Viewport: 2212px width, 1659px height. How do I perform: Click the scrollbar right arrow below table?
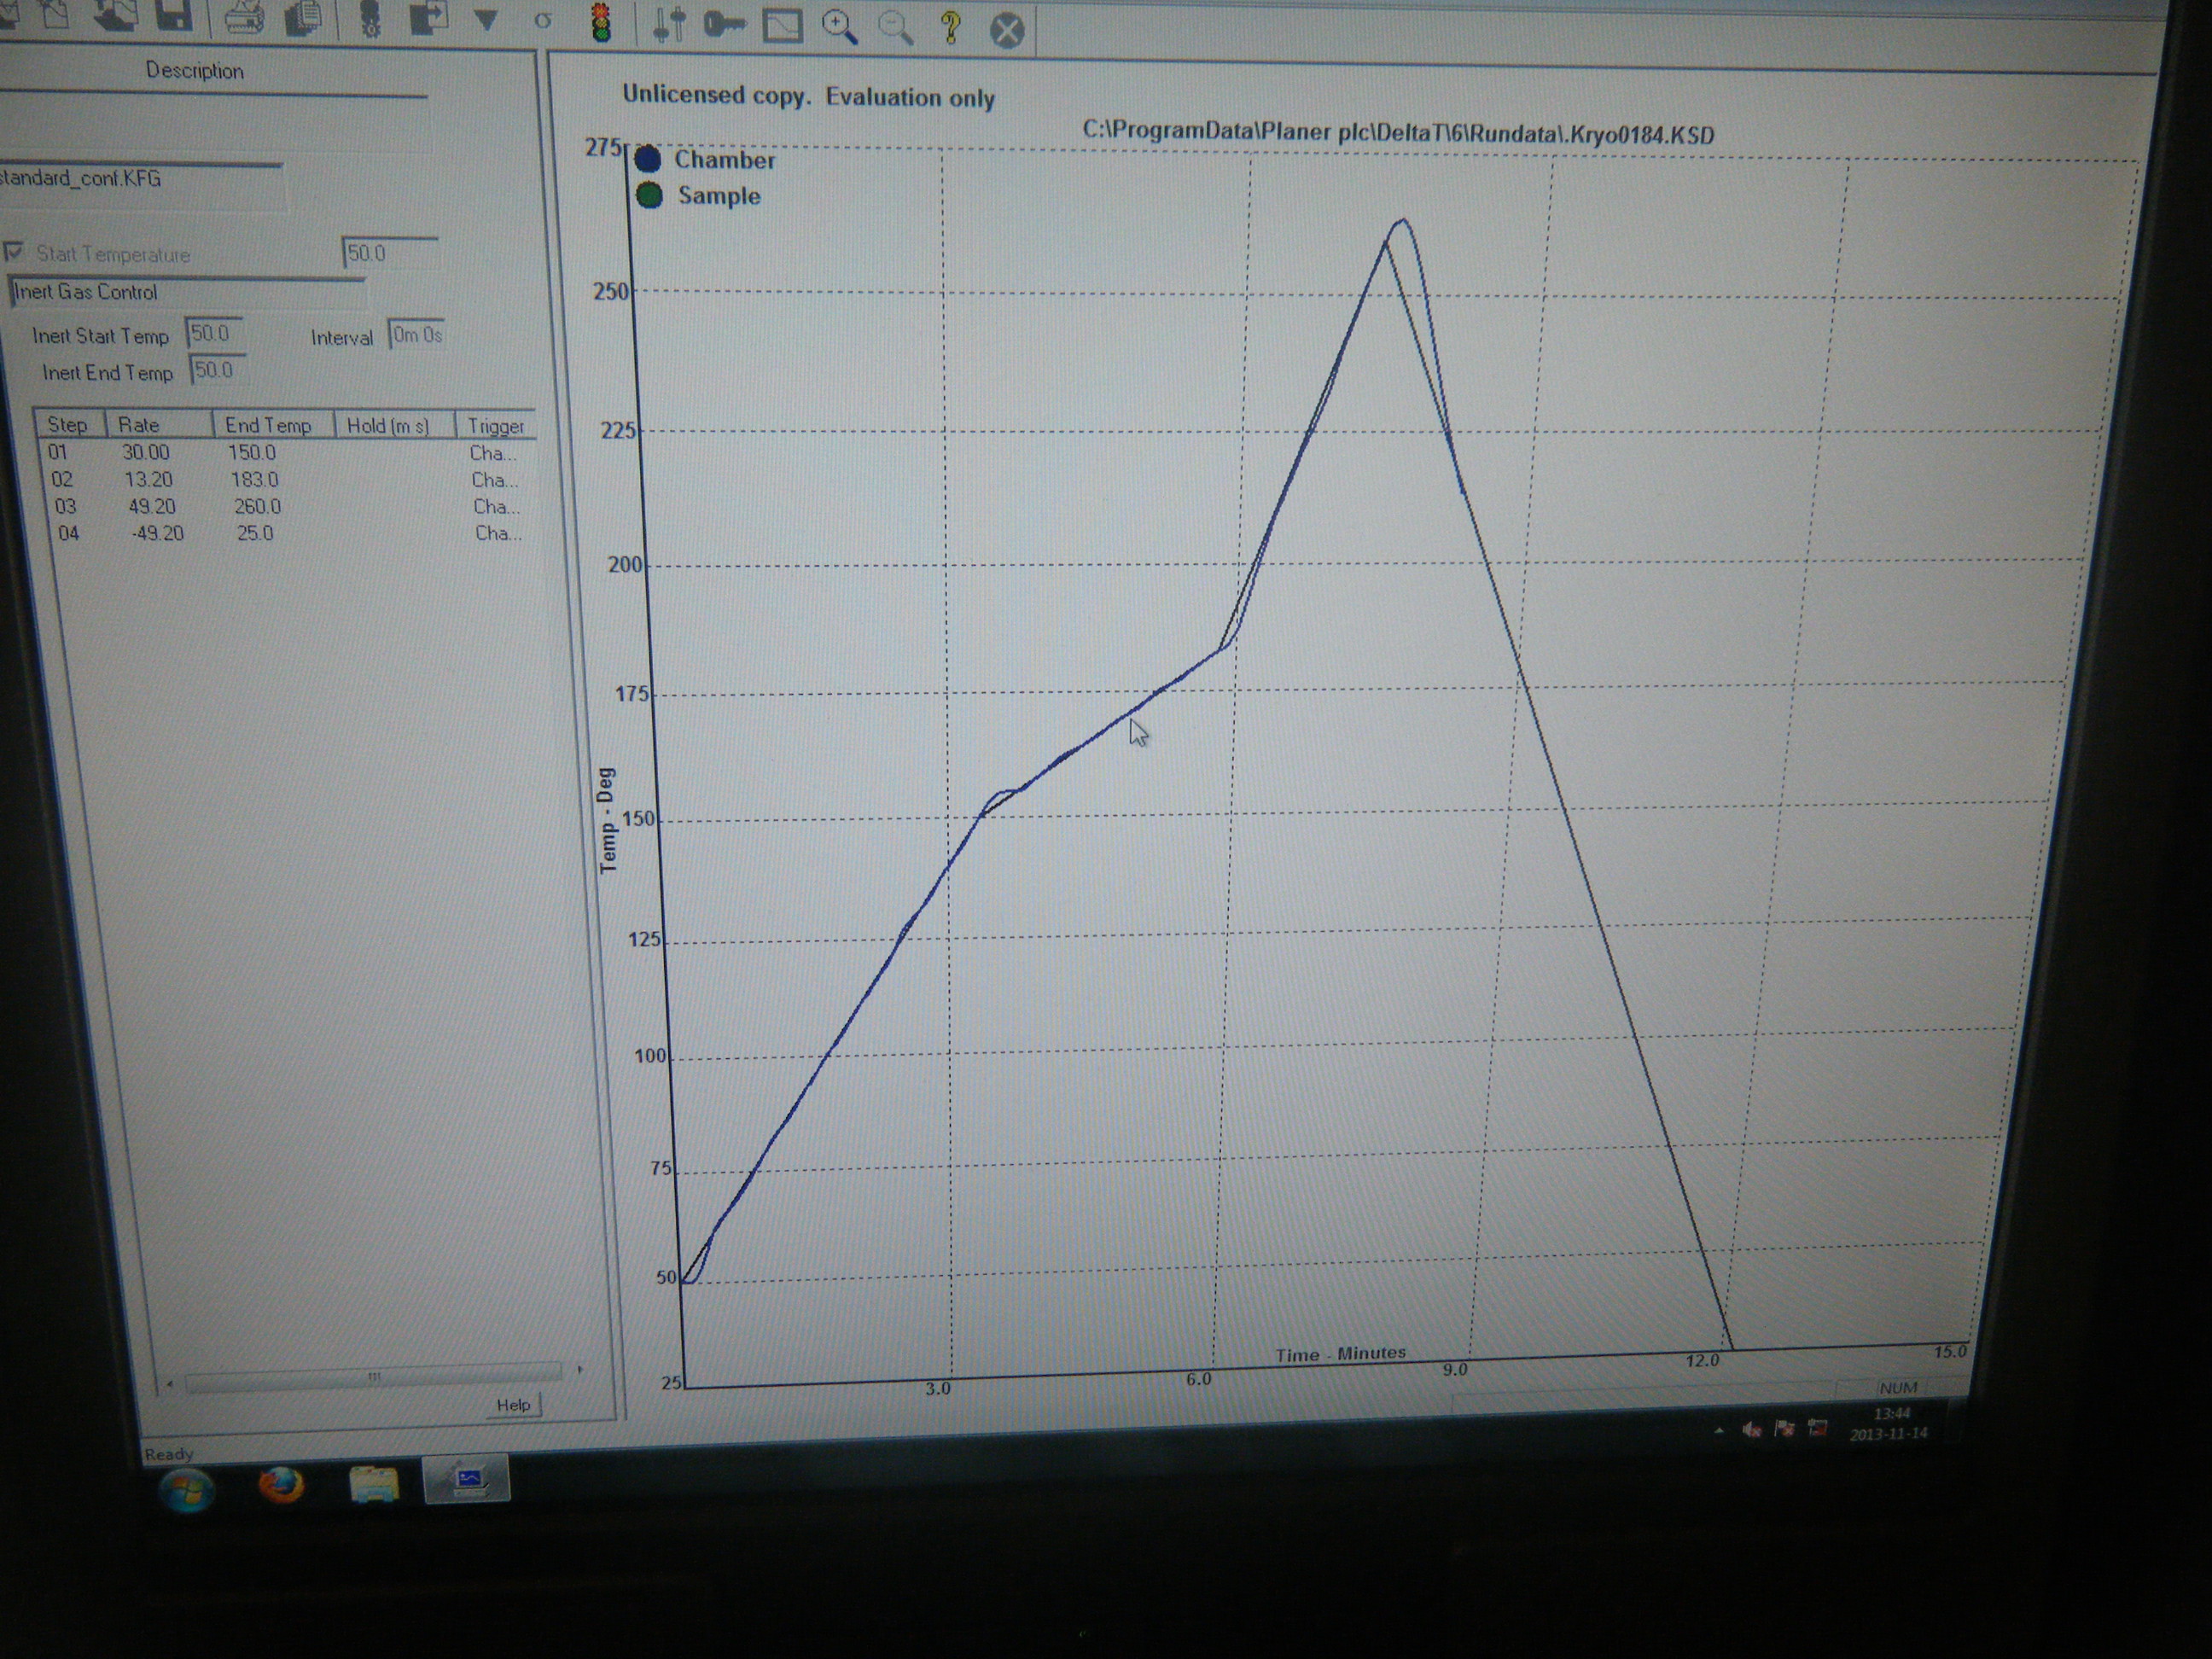pos(579,1370)
